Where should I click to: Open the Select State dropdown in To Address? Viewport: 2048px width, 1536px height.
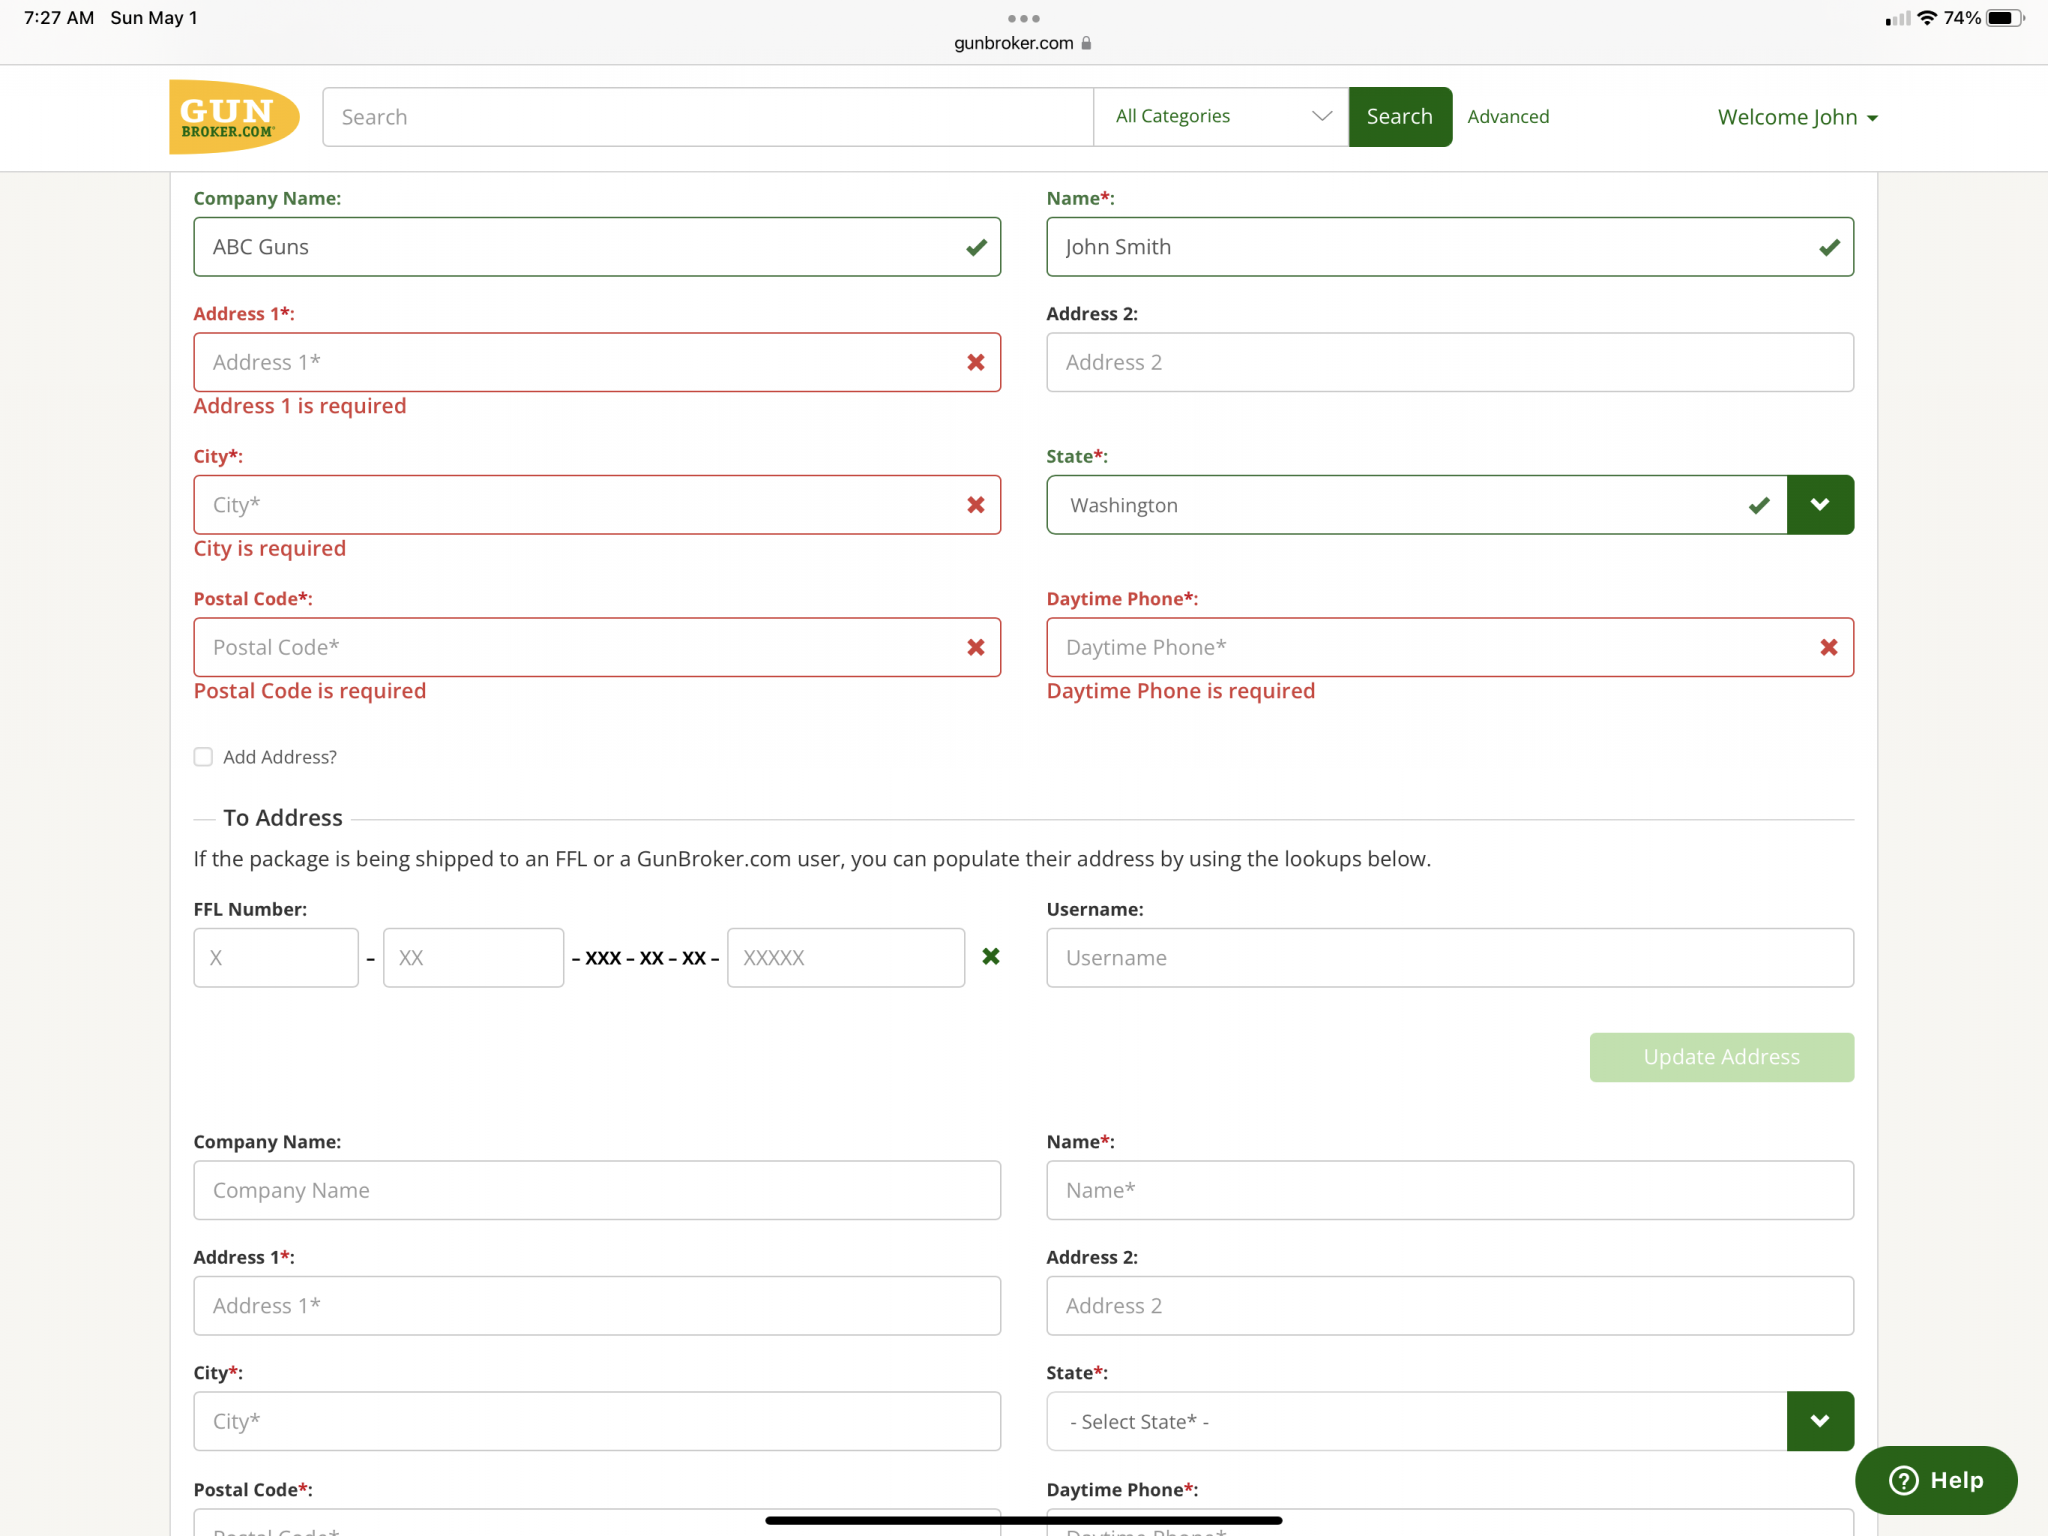(x=1819, y=1421)
